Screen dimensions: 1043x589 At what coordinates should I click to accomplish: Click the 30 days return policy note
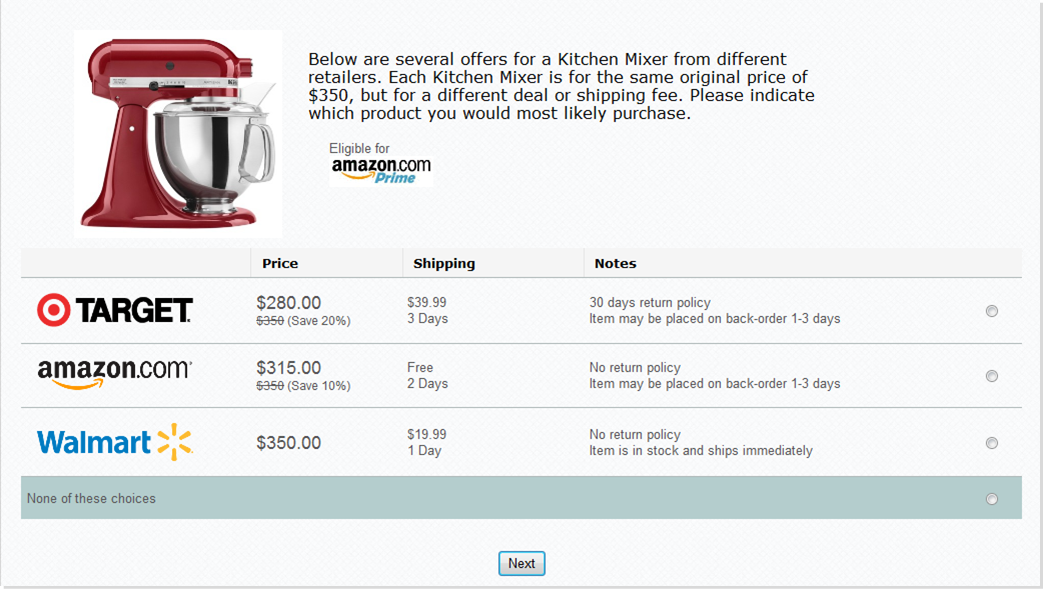click(650, 303)
